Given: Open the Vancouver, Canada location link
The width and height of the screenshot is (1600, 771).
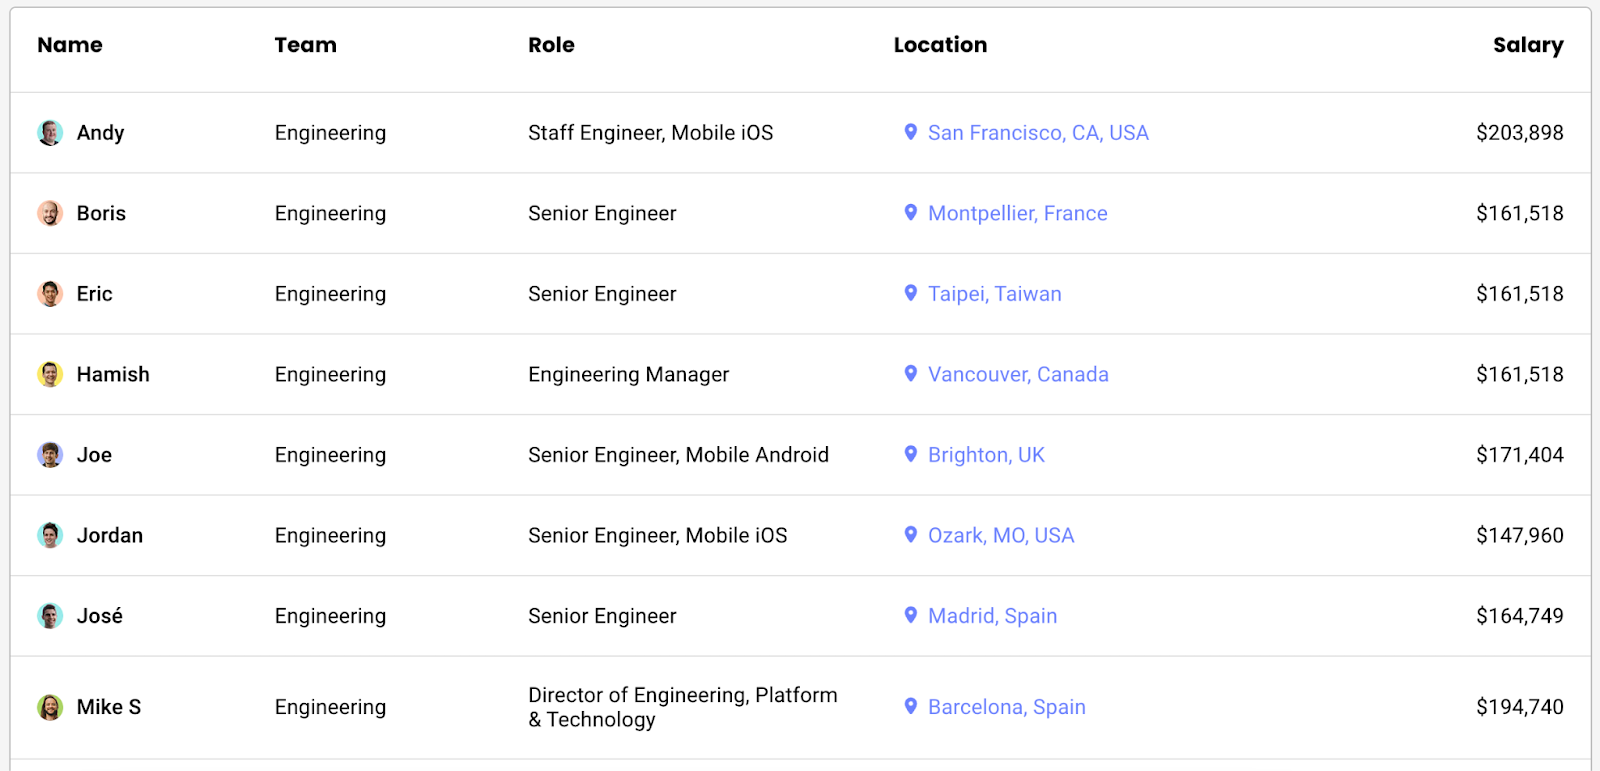Looking at the screenshot, I should 1018,374.
